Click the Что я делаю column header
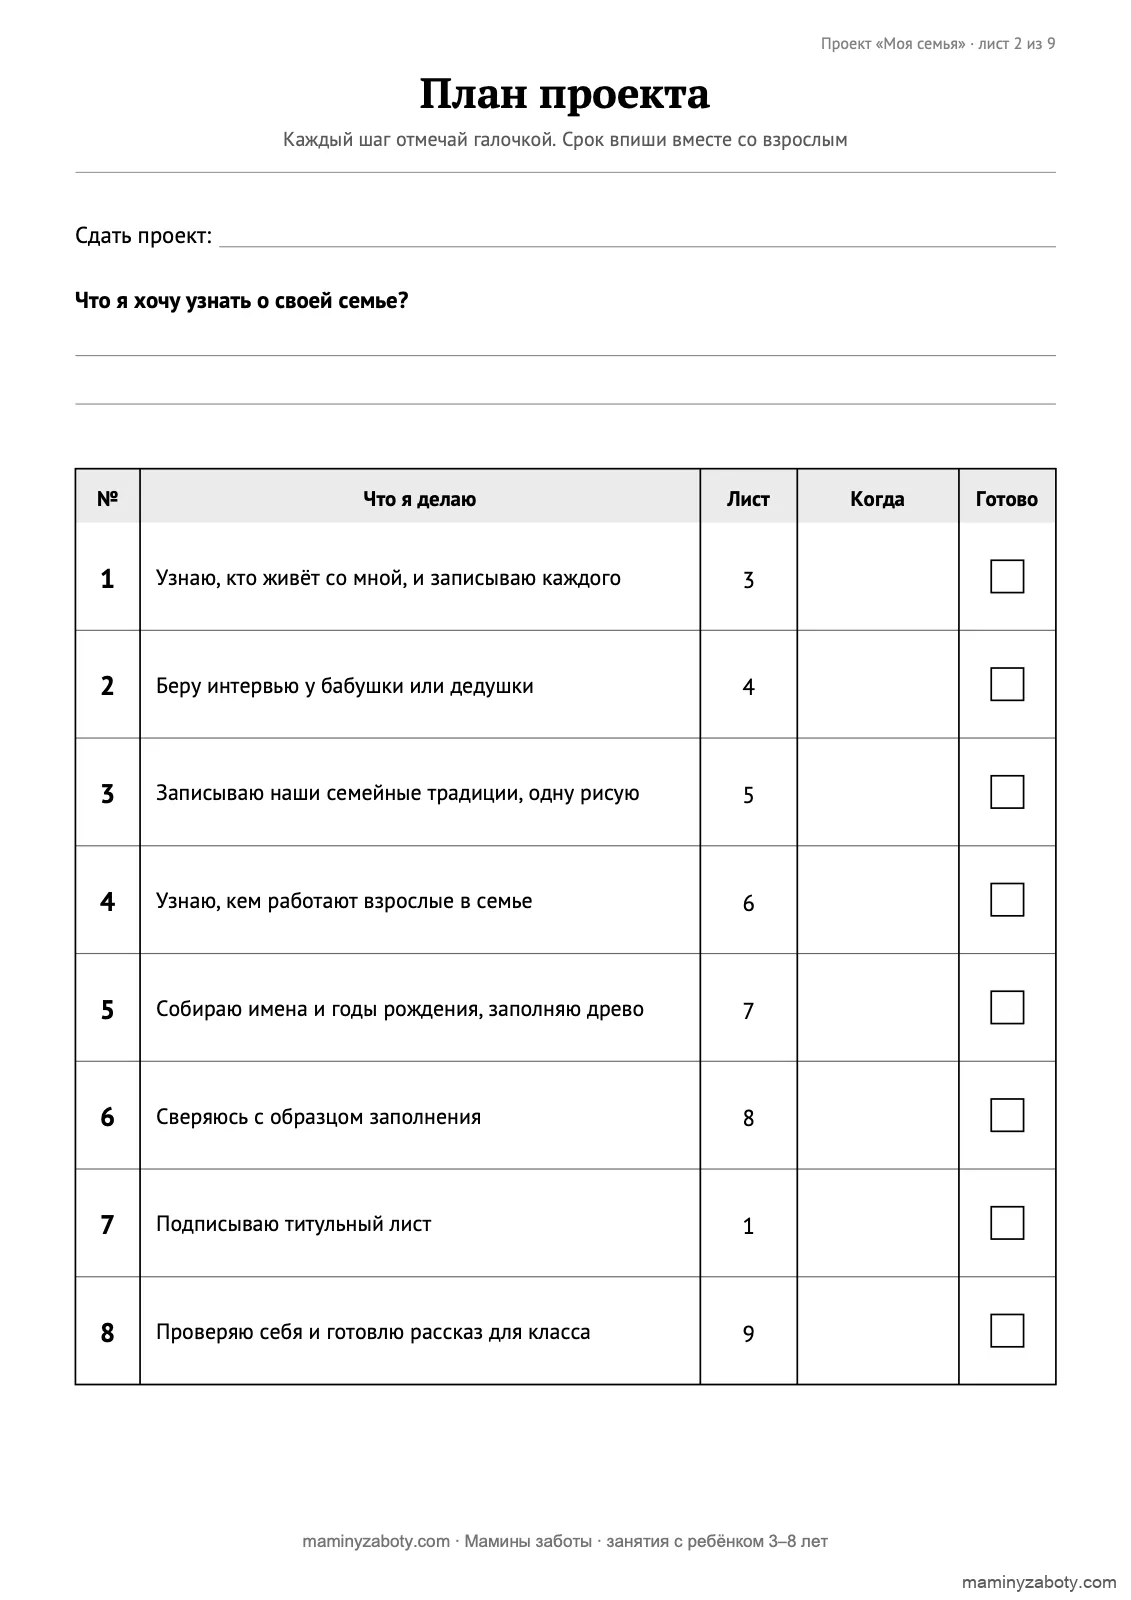The image size is (1131, 1600). [x=420, y=499]
